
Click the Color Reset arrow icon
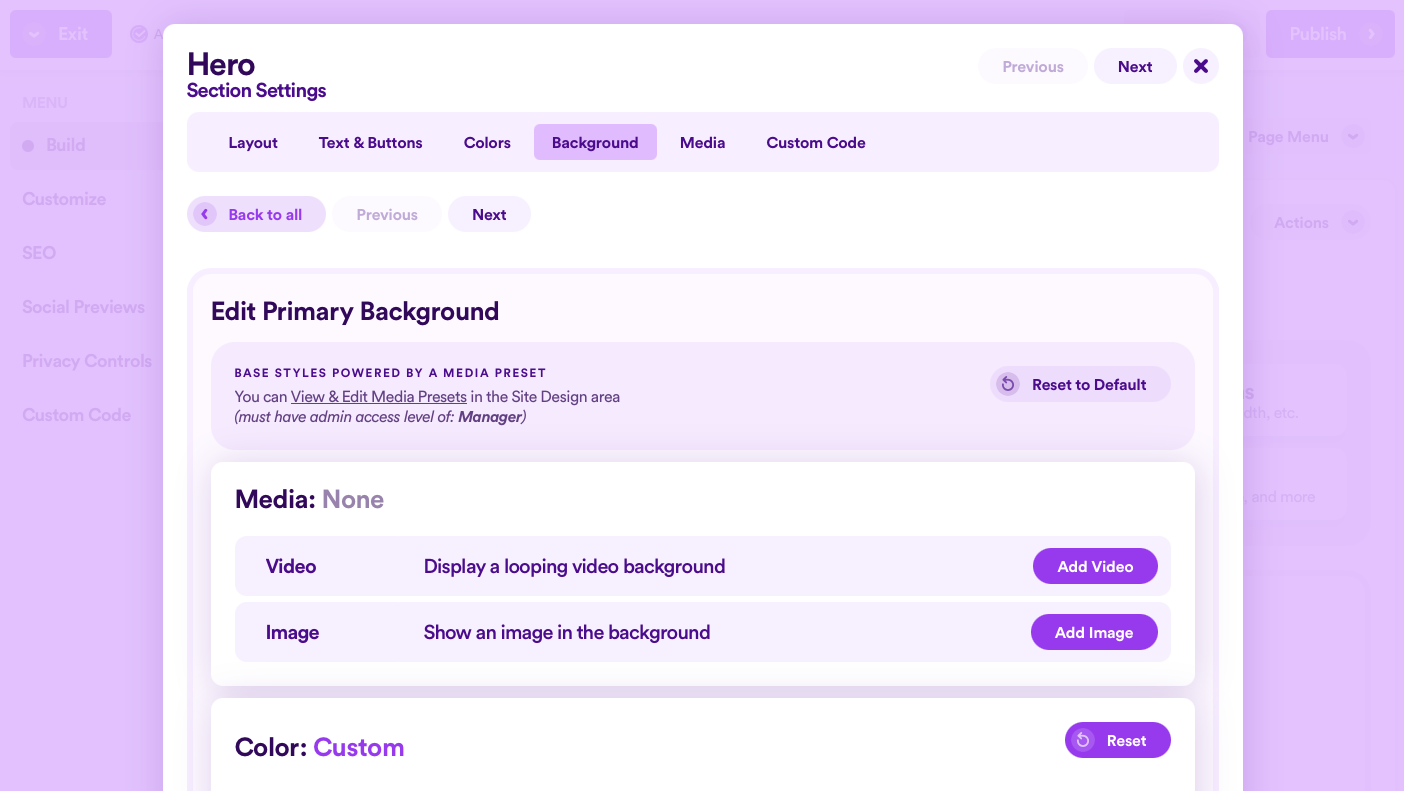click(1082, 740)
